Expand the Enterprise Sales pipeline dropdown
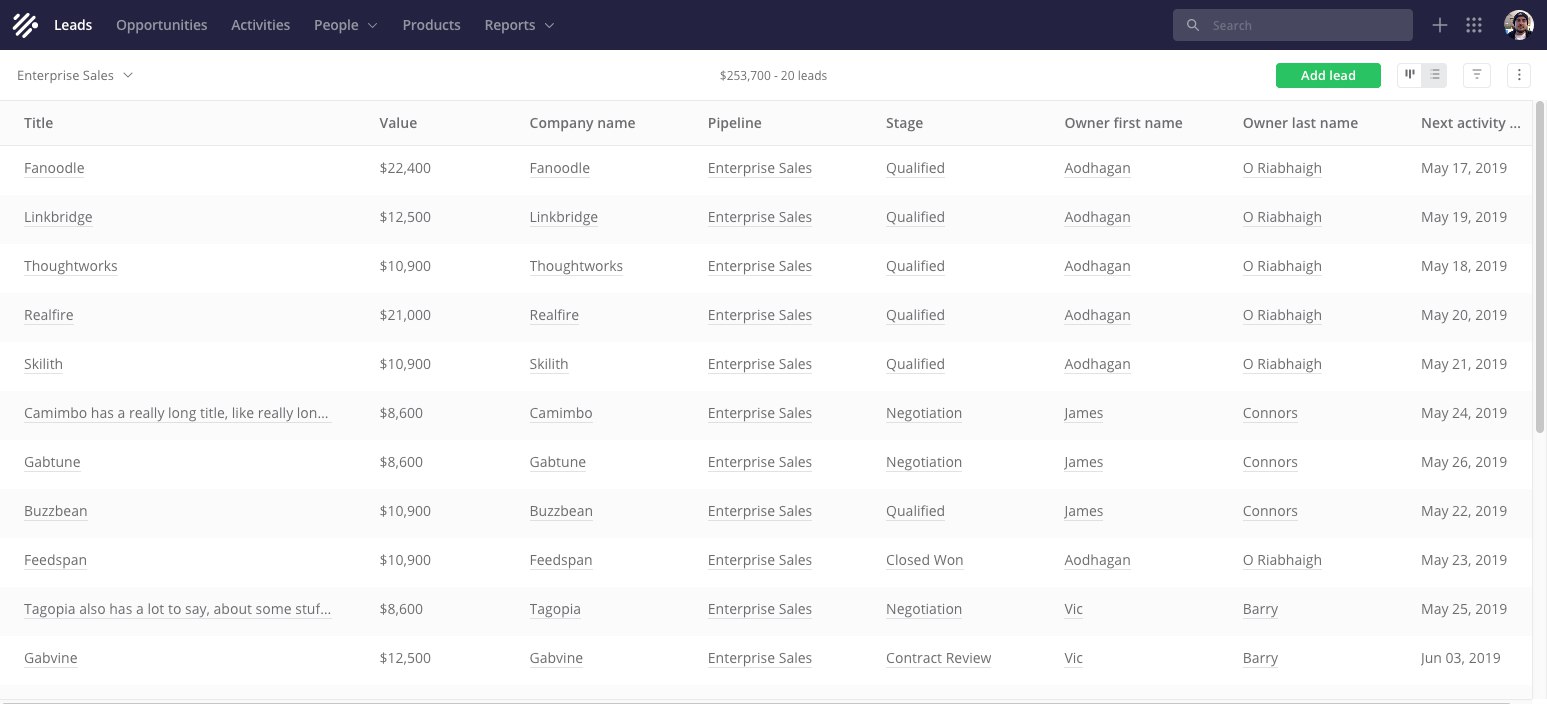1547x704 pixels. [x=75, y=75]
